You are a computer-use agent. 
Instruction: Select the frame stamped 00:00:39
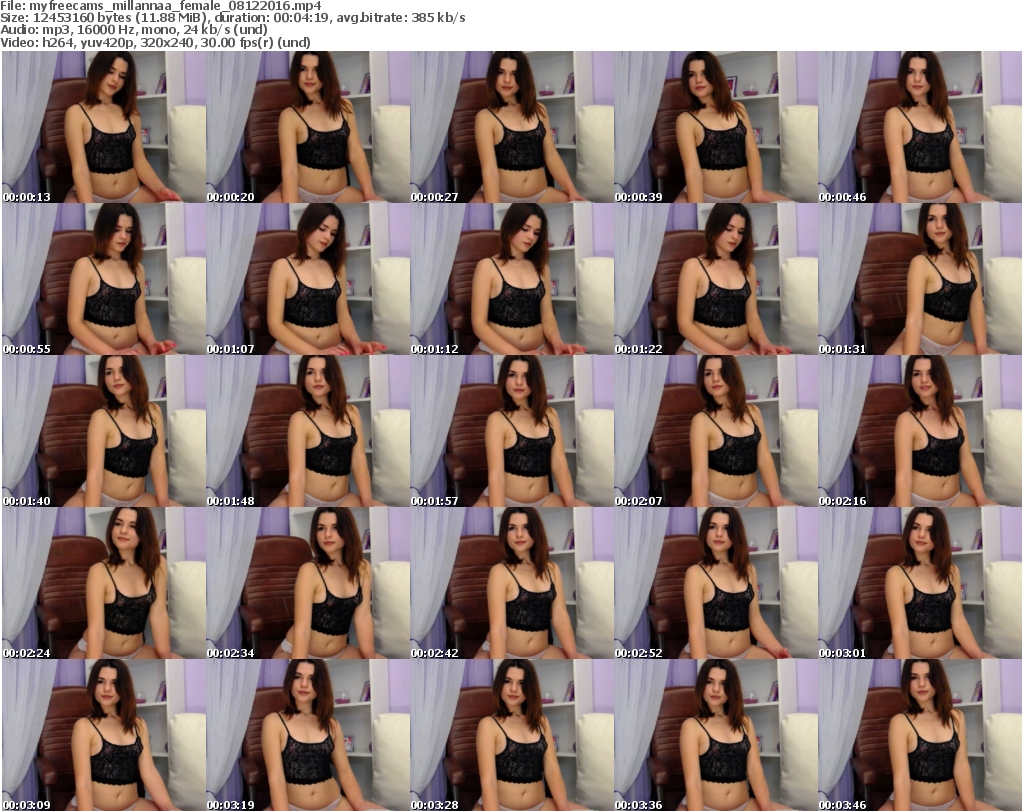pos(716,127)
